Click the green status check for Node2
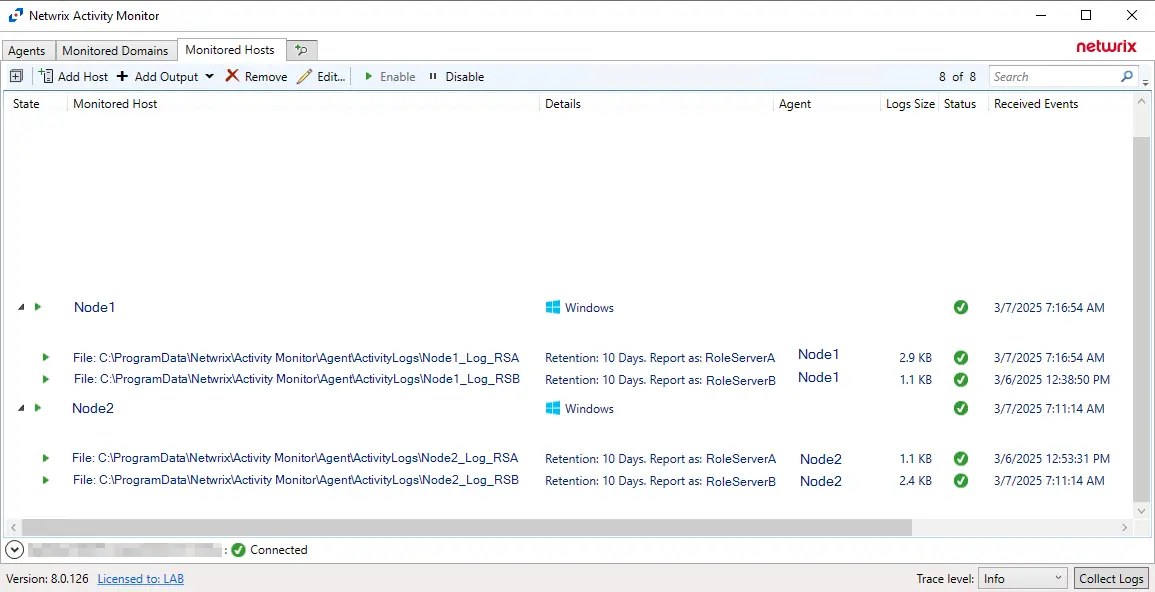 (x=961, y=408)
